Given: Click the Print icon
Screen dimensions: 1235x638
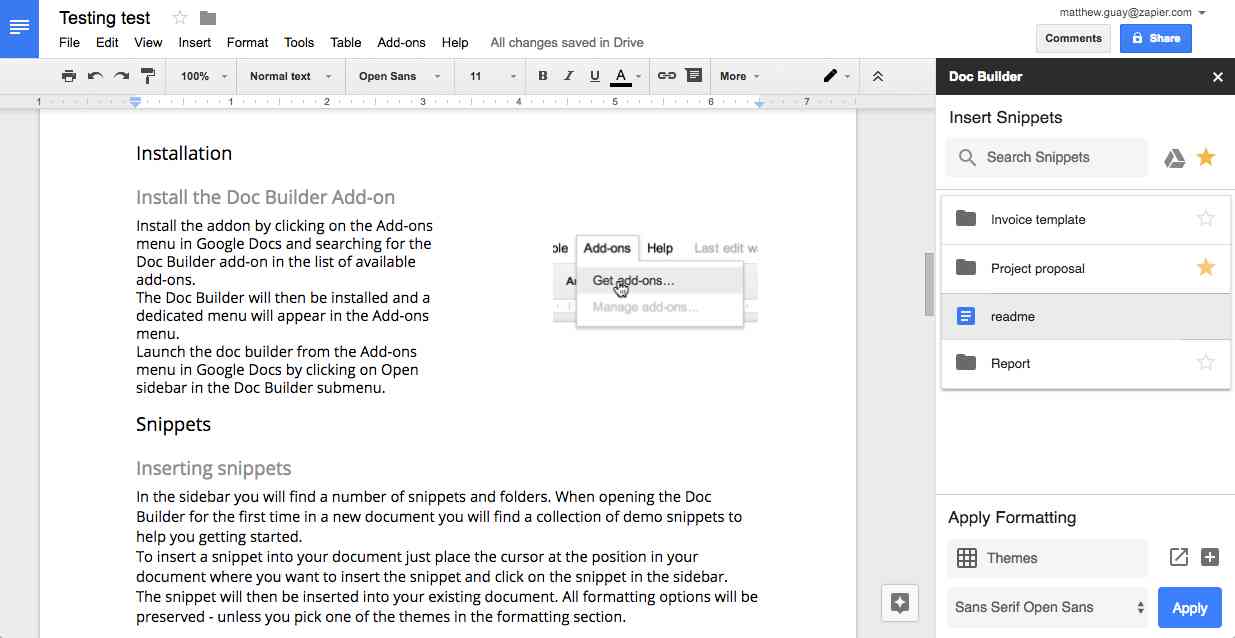Looking at the screenshot, I should pos(68,76).
